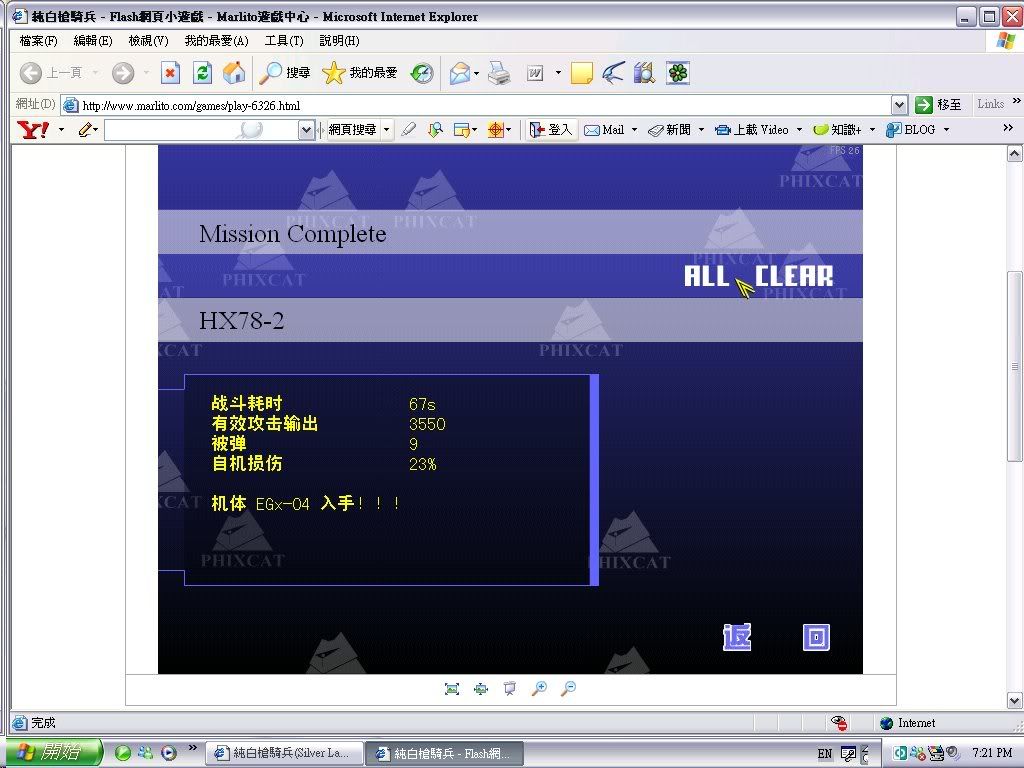
Task: Open the History clock icon in toolbar
Action: pos(423,73)
